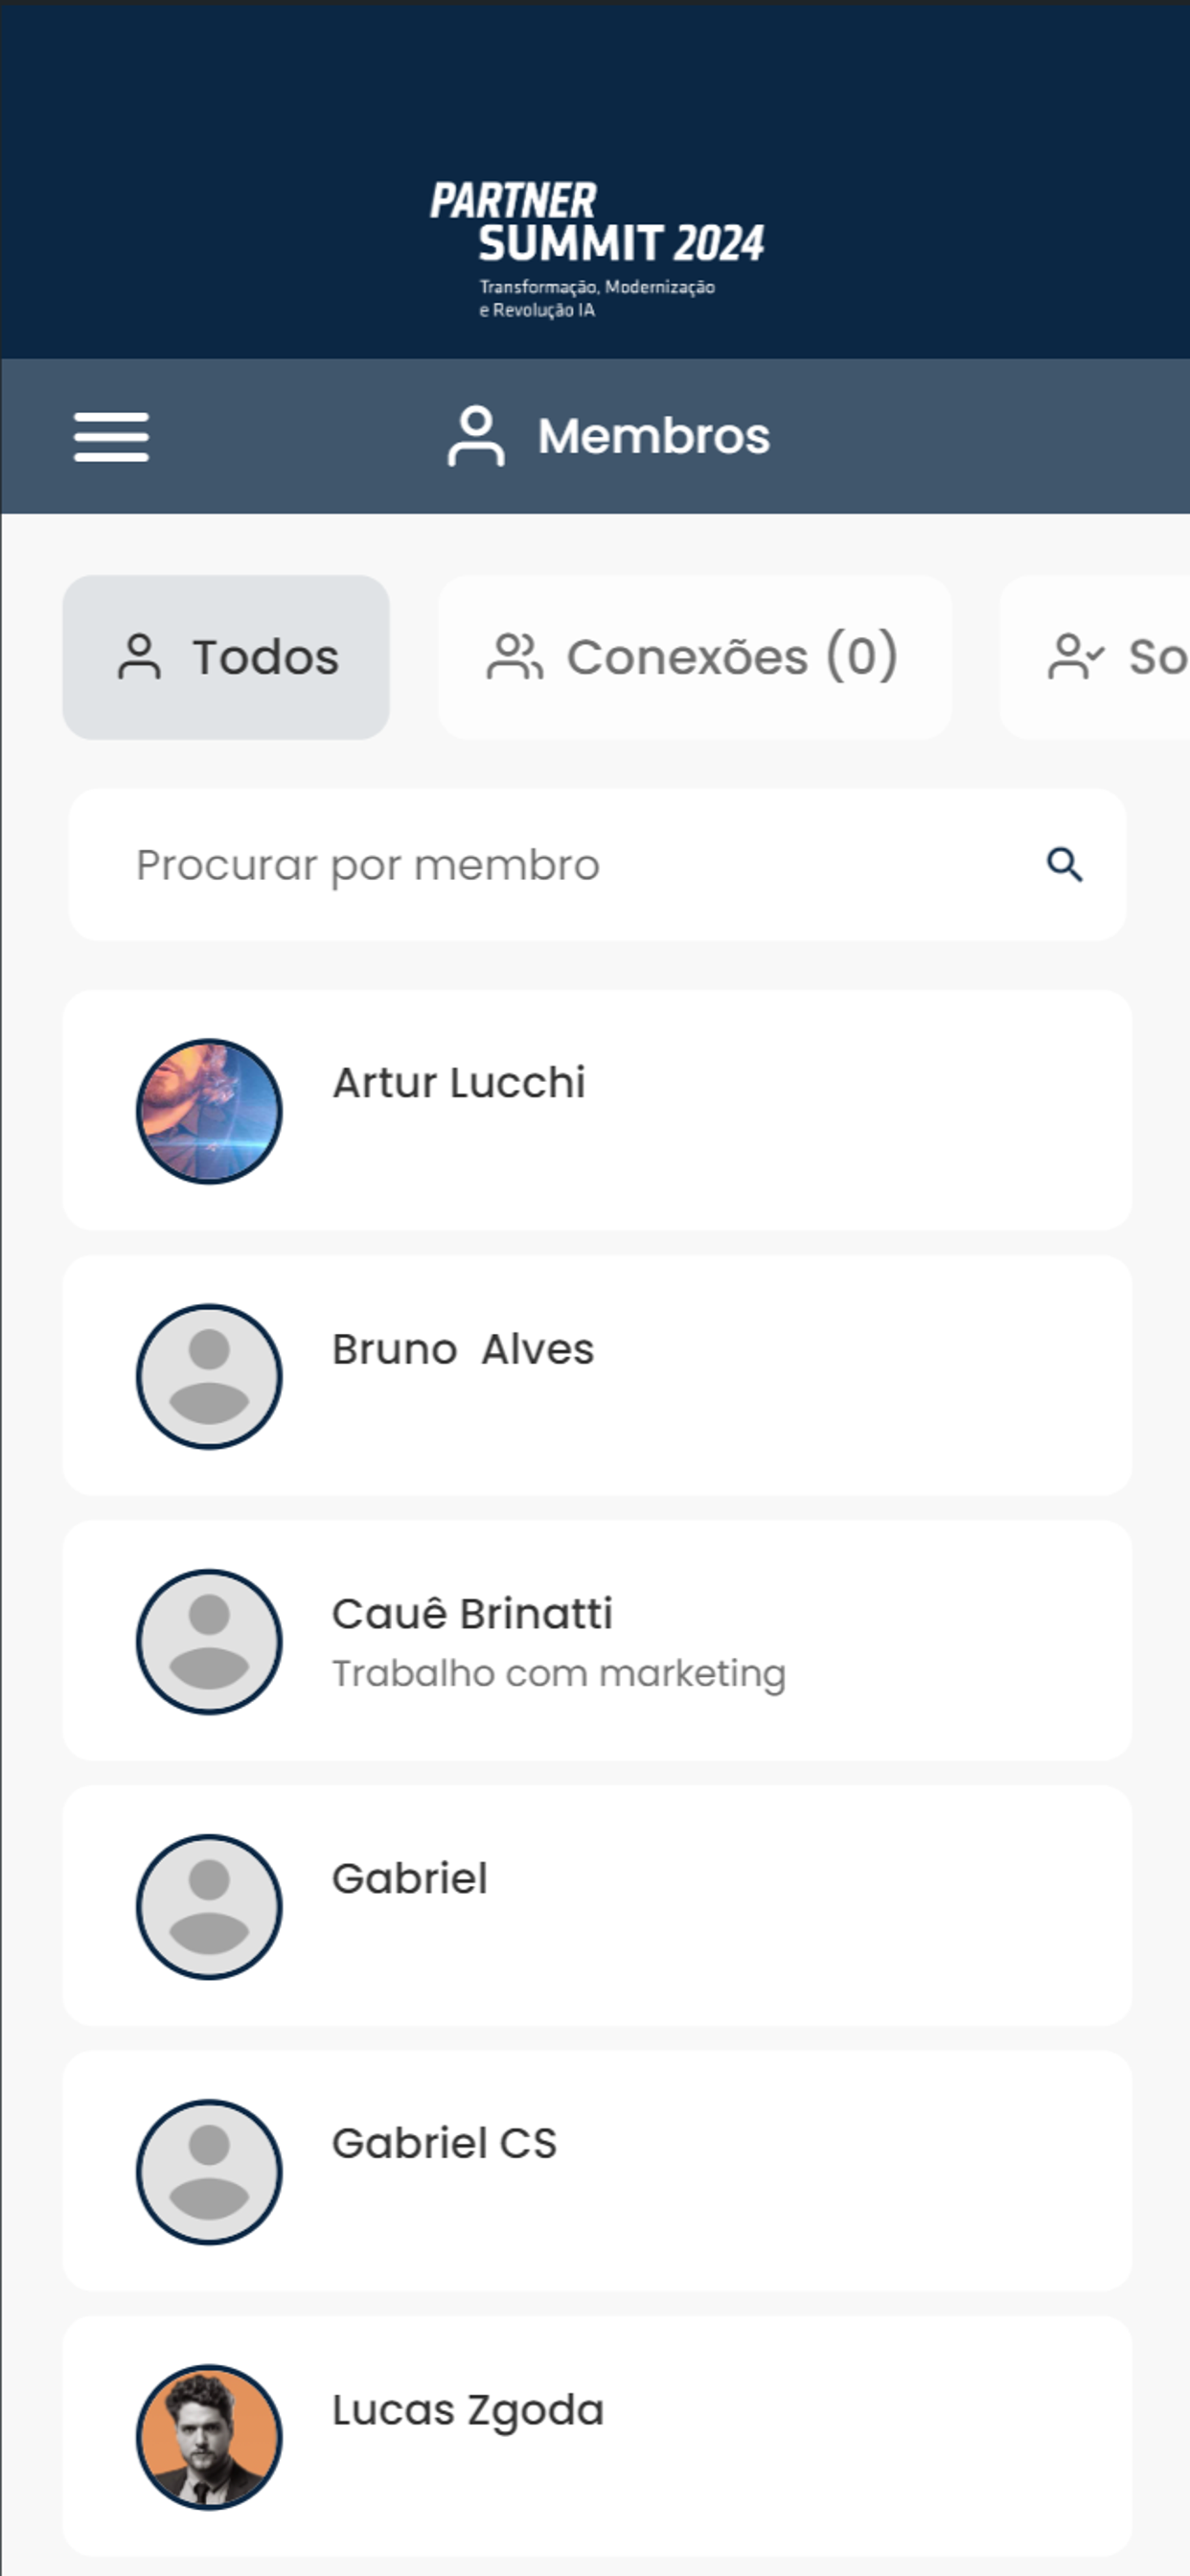Select the partially visible So… tab
This screenshot has height=2576, width=1190.
1096,657
